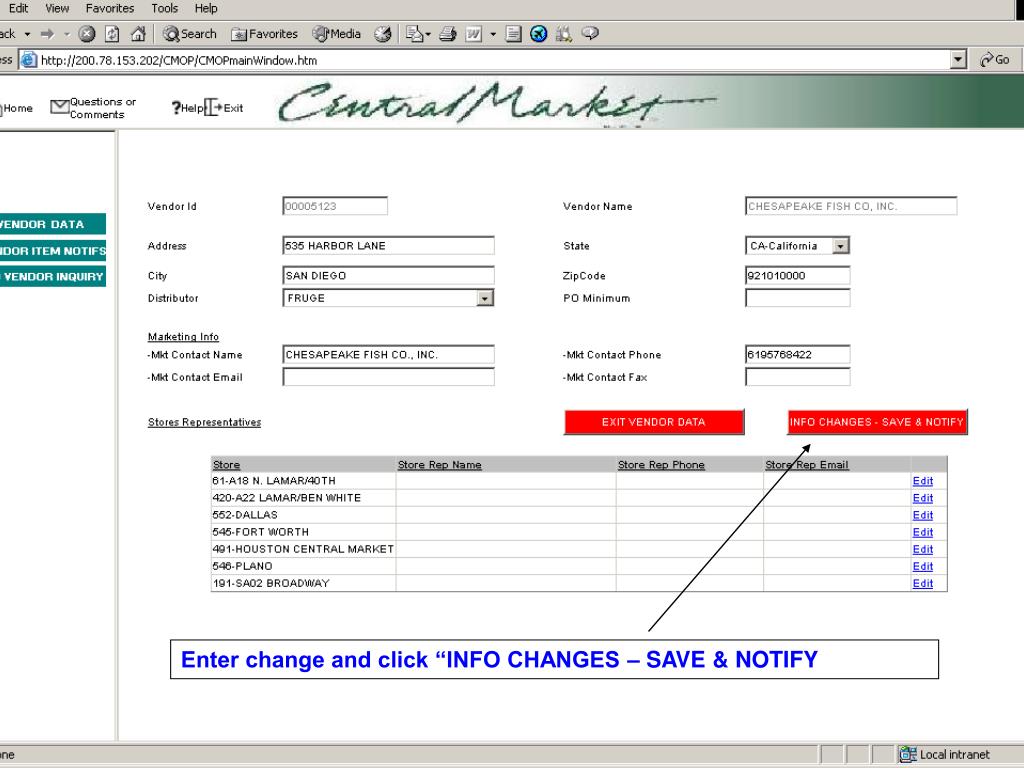1024x768 pixels.
Task: Open the browser Search pane
Action: click(189, 34)
